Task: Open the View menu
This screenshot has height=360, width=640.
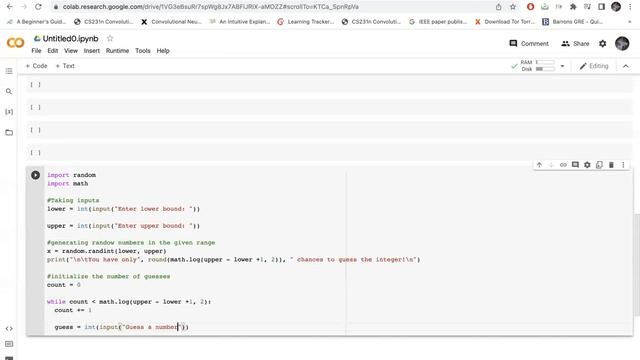Action: point(71,51)
